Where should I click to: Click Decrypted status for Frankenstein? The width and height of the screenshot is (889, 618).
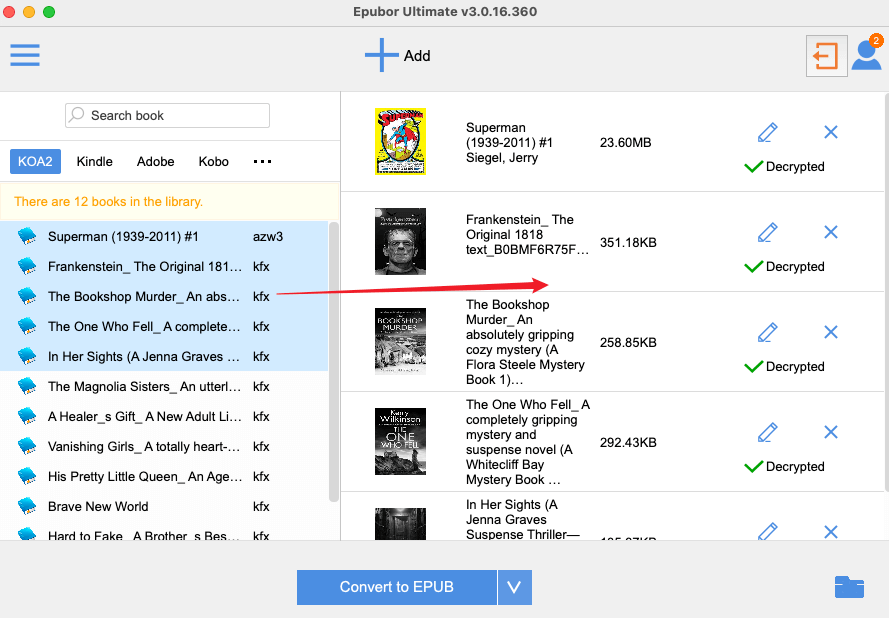point(784,266)
